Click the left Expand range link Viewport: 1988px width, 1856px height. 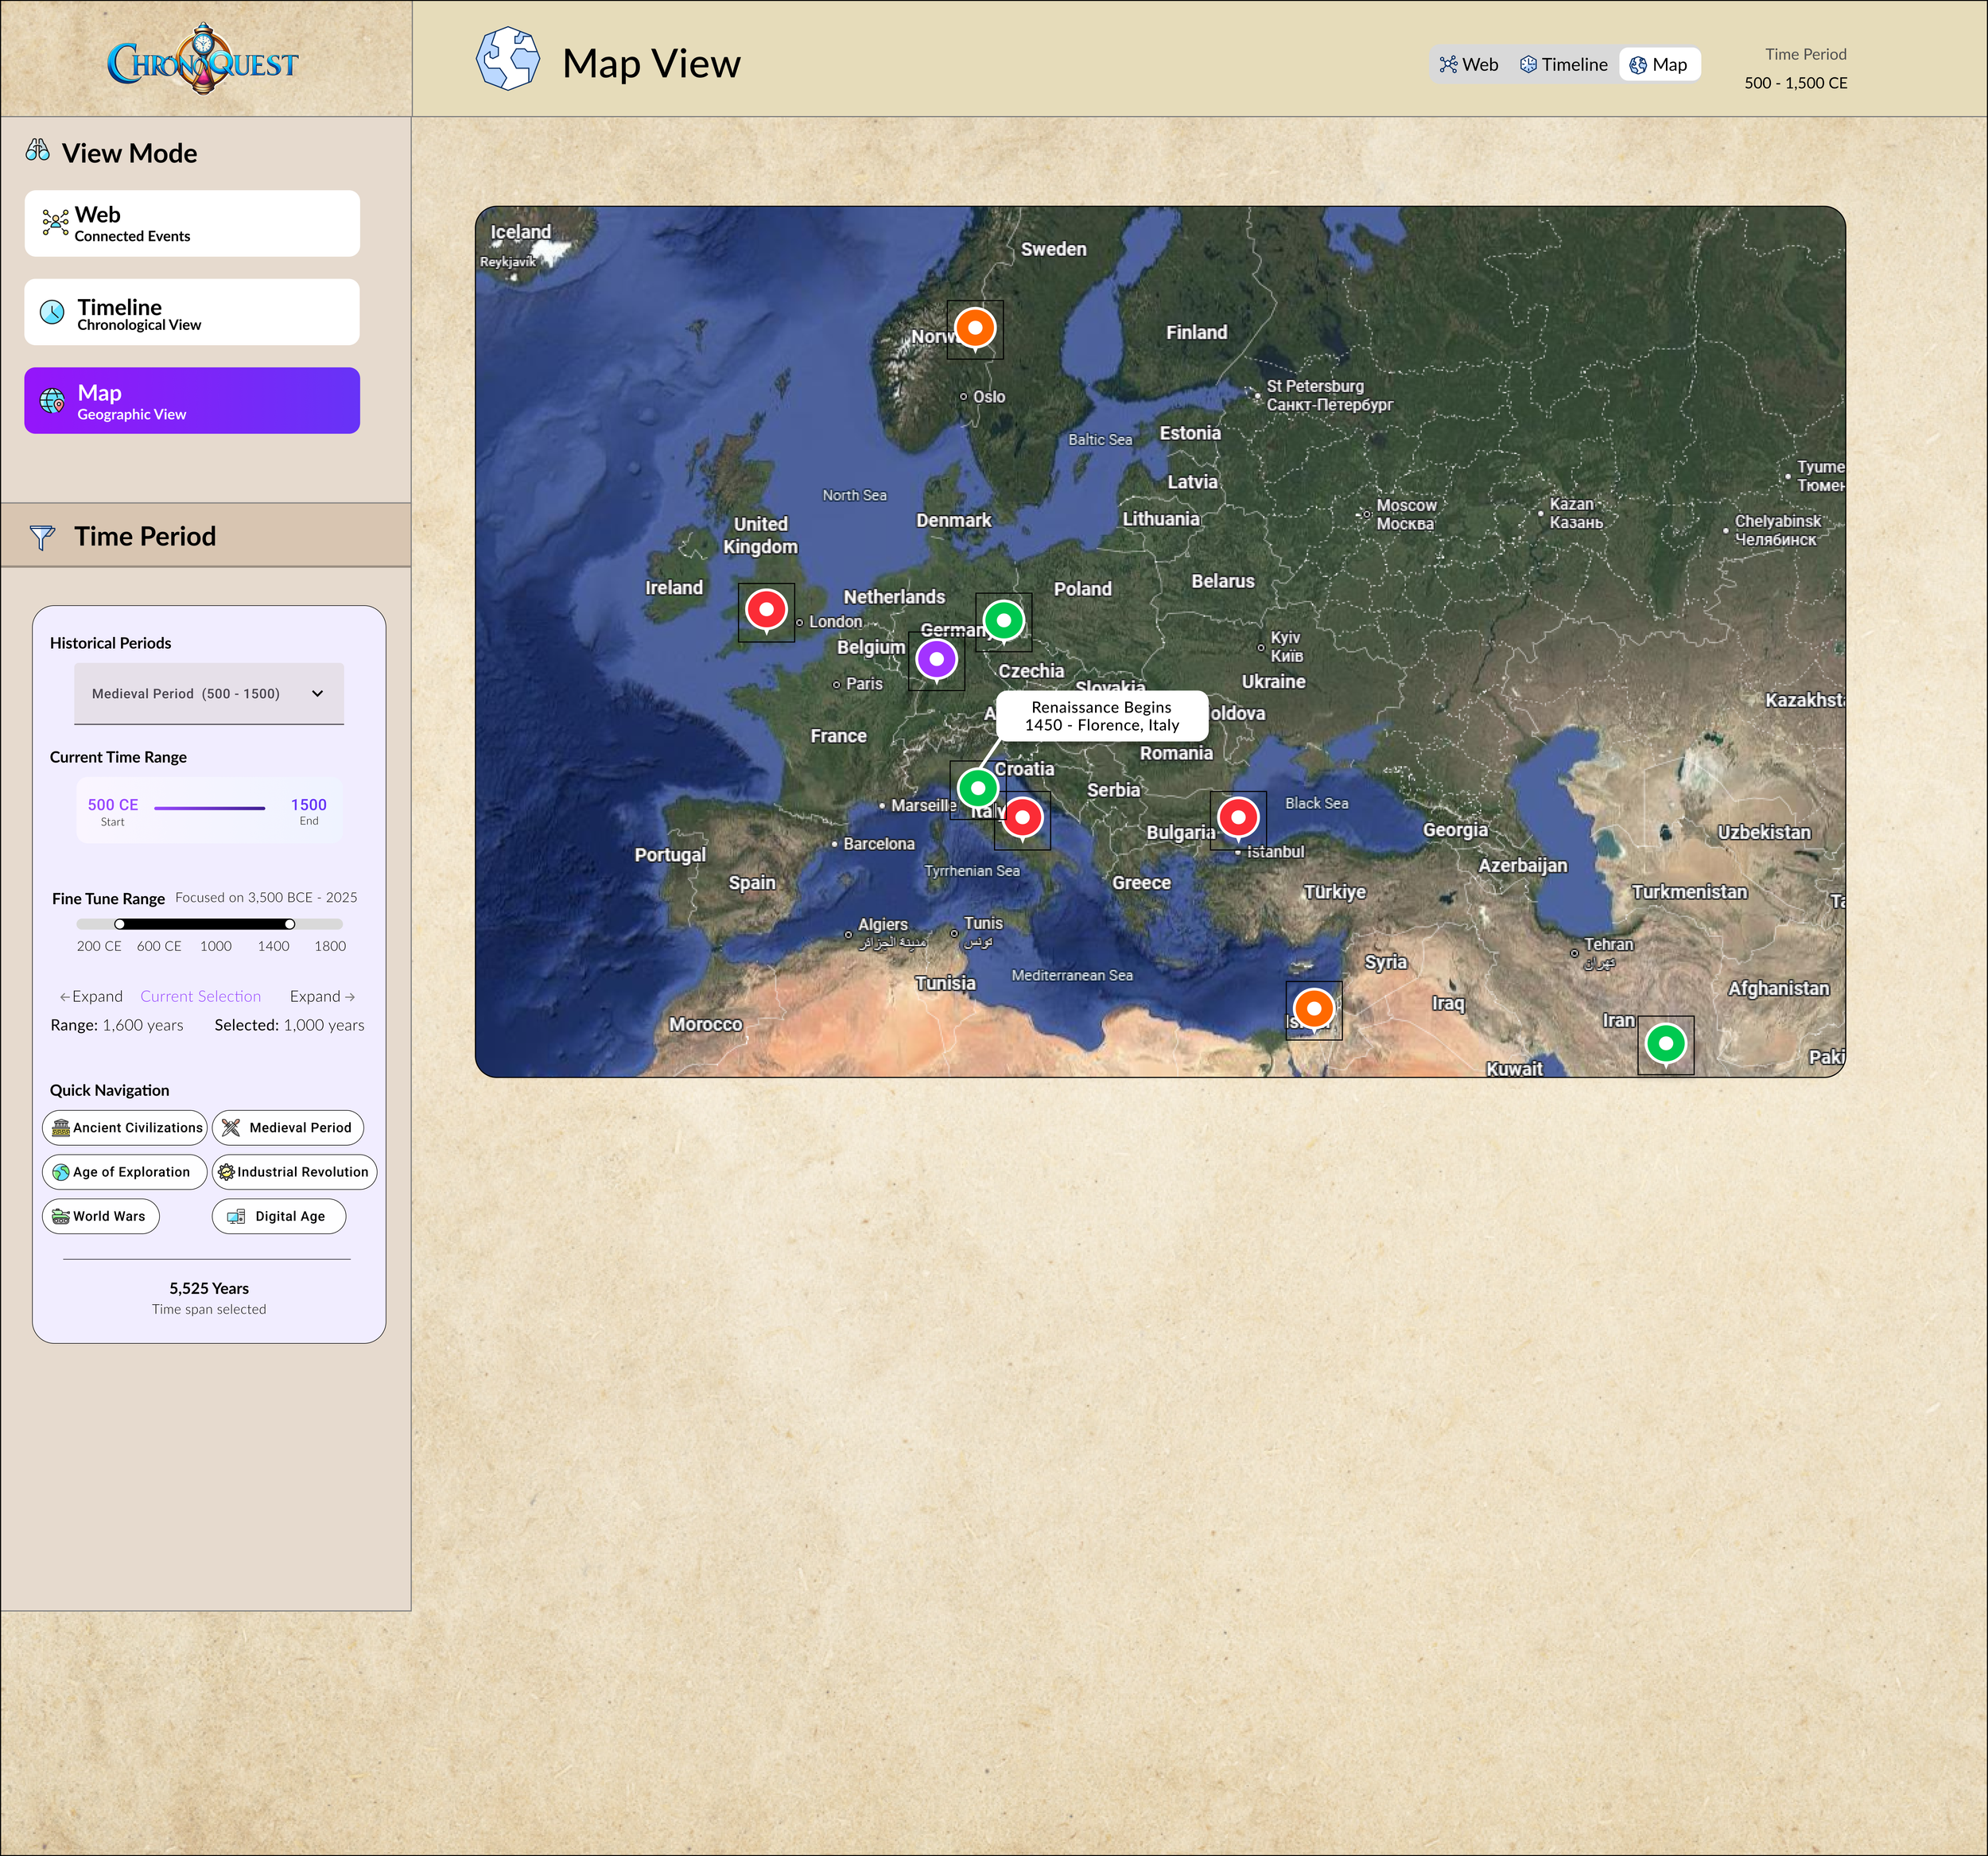click(91, 997)
